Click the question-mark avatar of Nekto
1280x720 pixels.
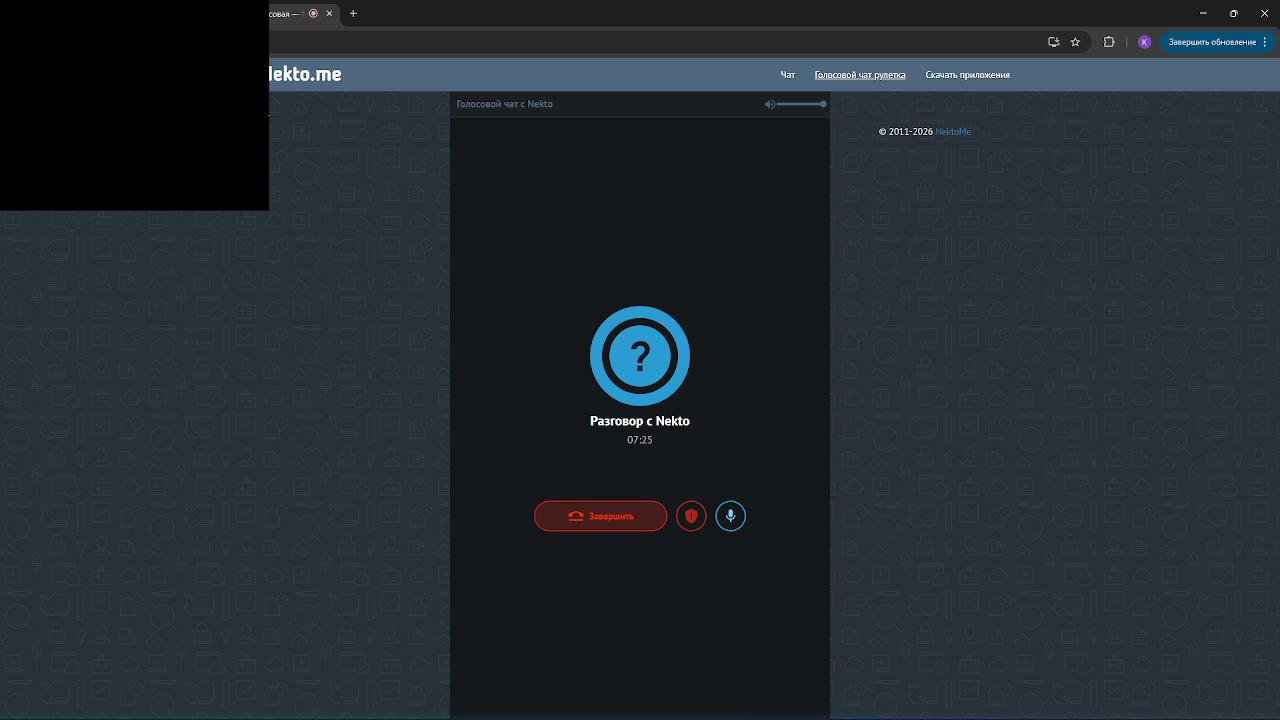click(640, 356)
